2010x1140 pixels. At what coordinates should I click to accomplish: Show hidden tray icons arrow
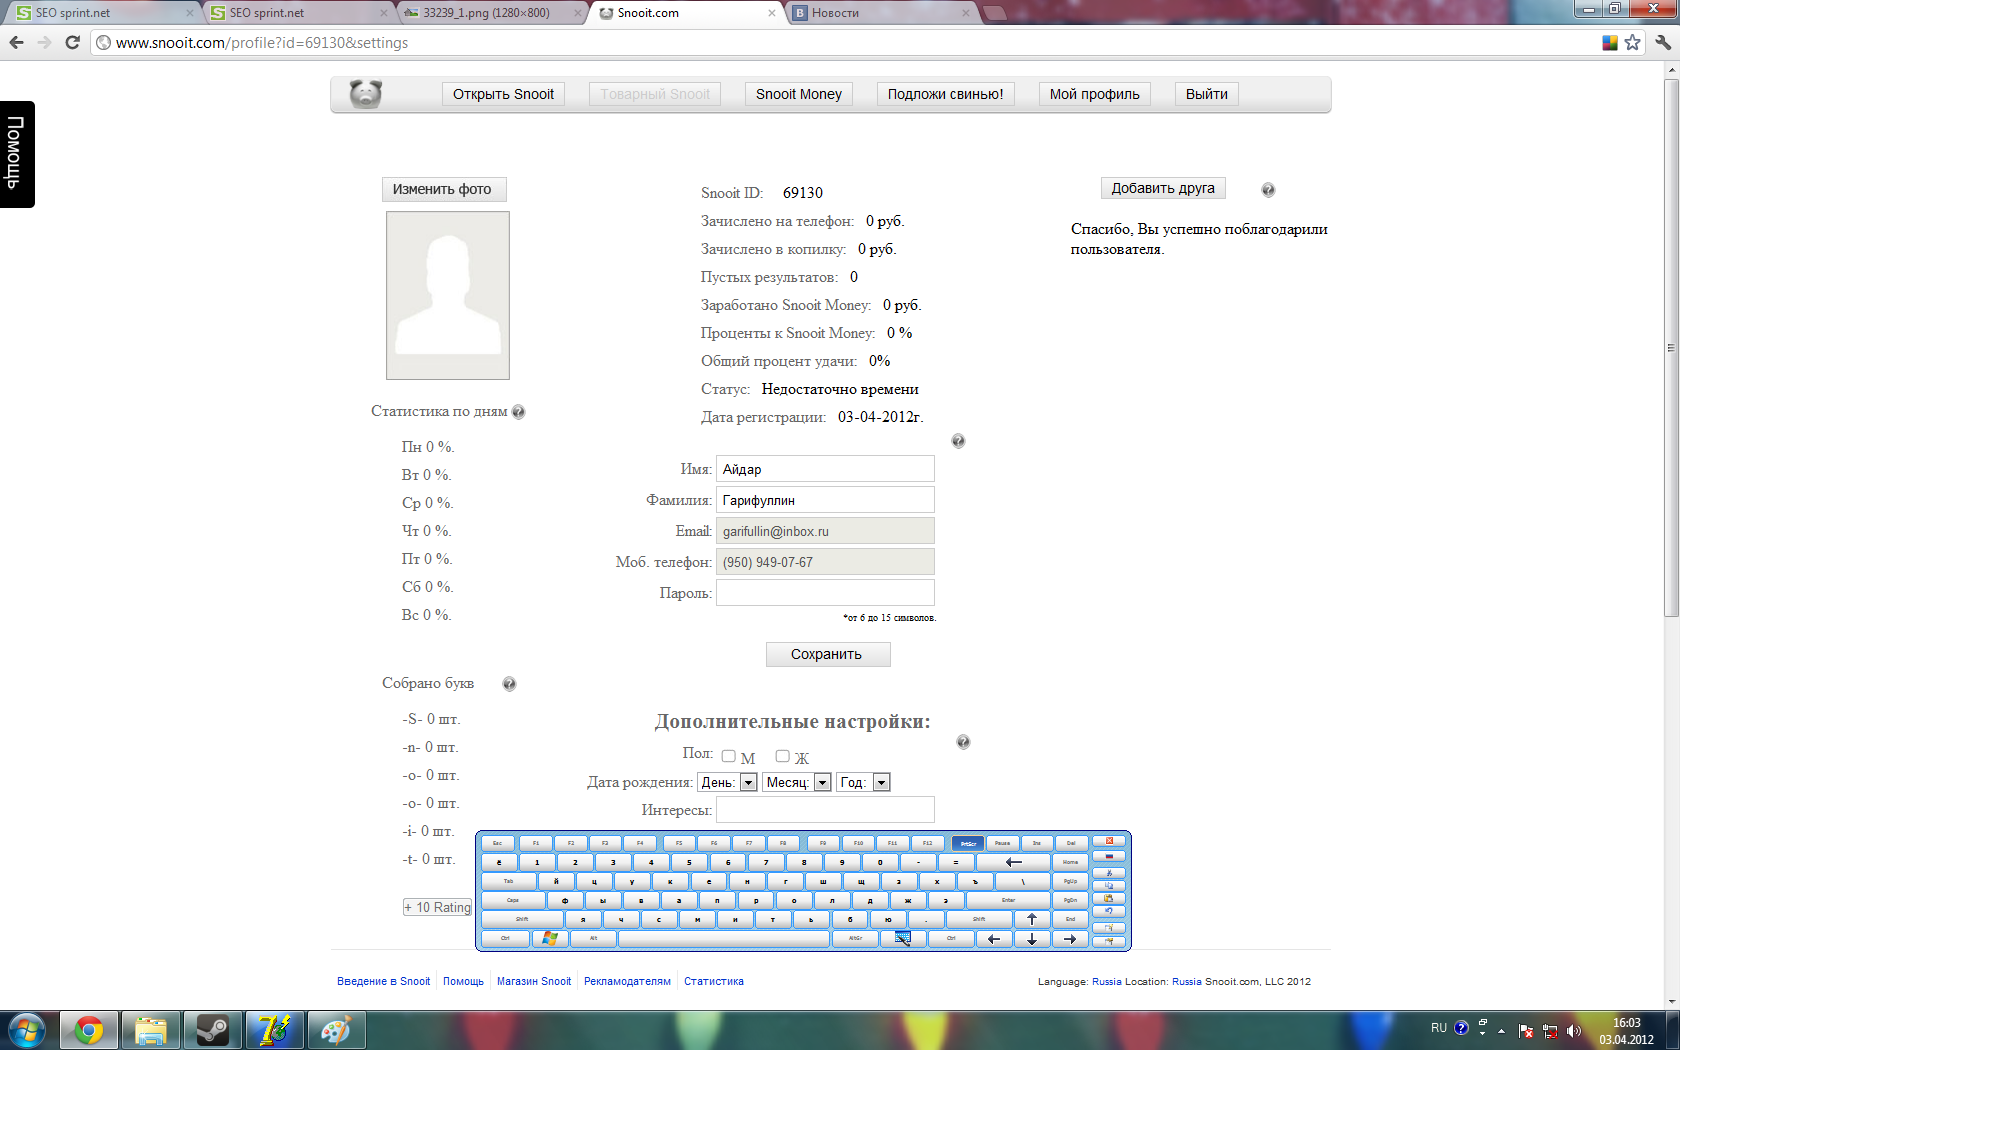point(1501,1030)
